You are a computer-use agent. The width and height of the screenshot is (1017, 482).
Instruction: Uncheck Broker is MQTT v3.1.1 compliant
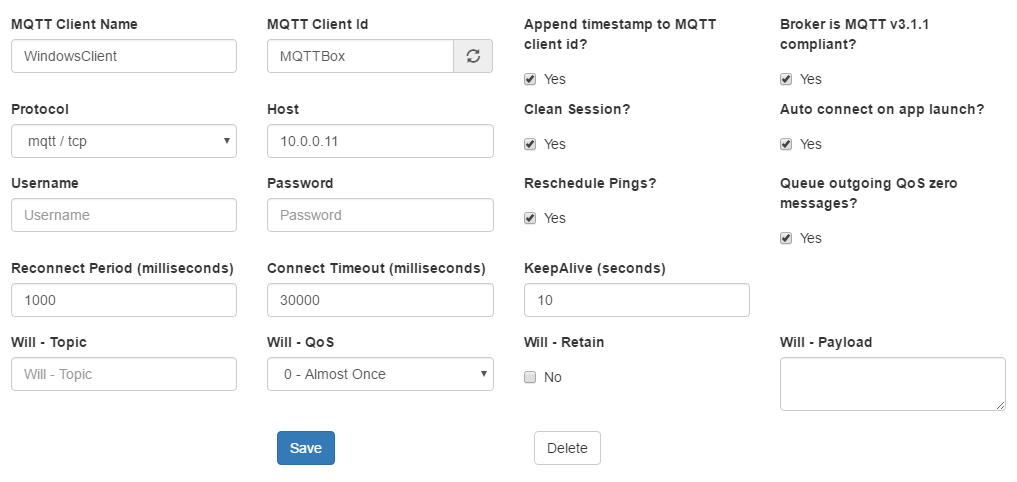786,79
